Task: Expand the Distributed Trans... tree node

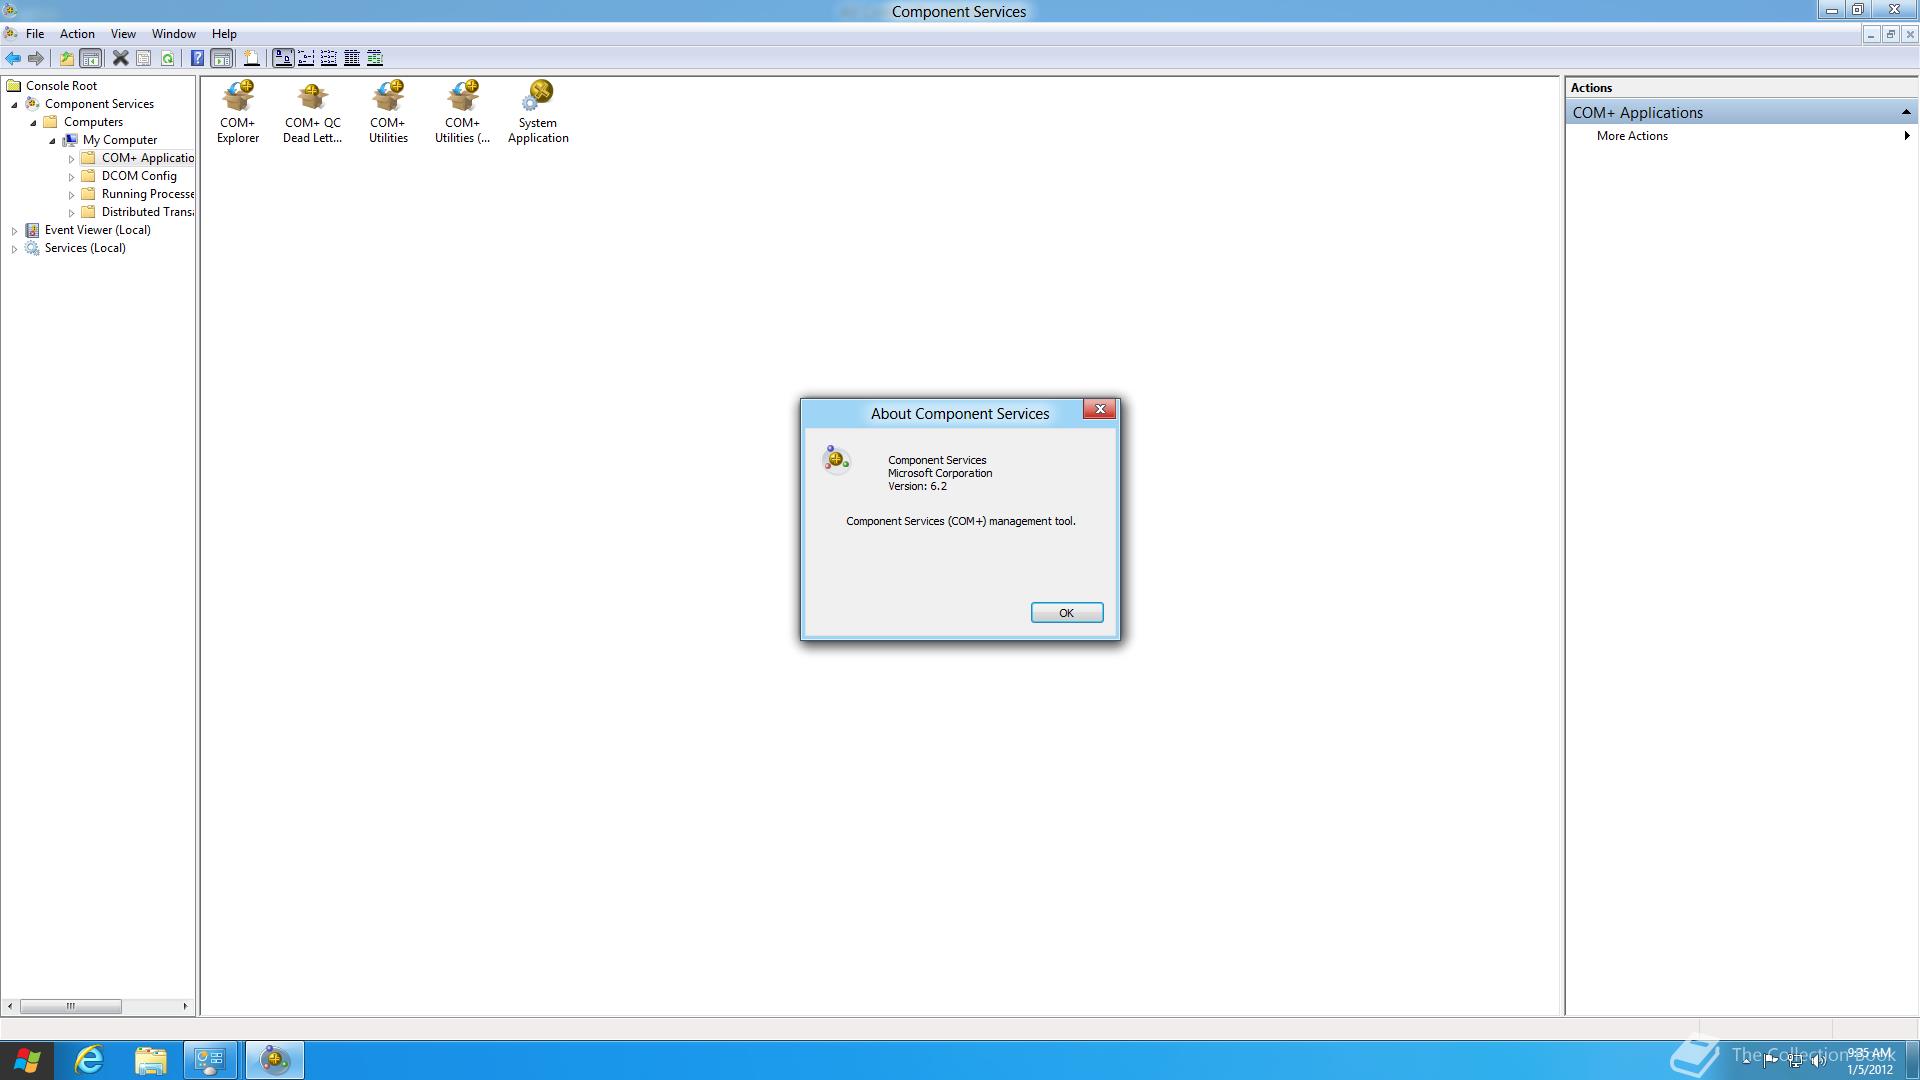Action: 72,213
